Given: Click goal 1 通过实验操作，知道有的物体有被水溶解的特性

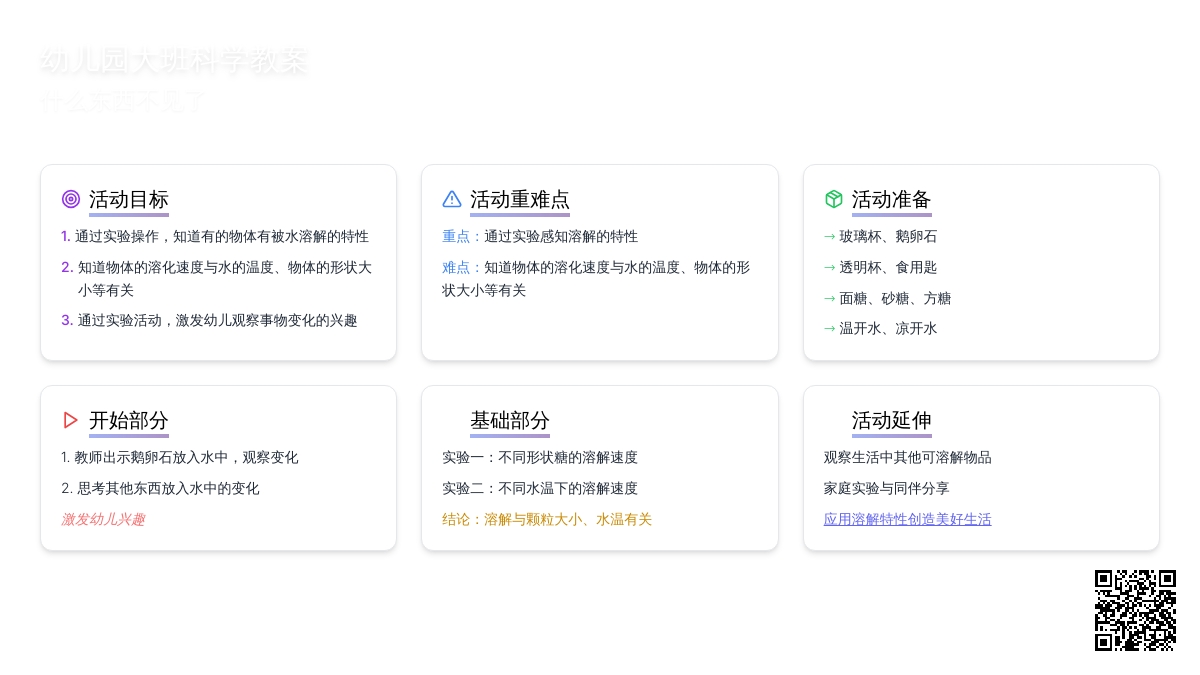Looking at the screenshot, I should [x=215, y=236].
